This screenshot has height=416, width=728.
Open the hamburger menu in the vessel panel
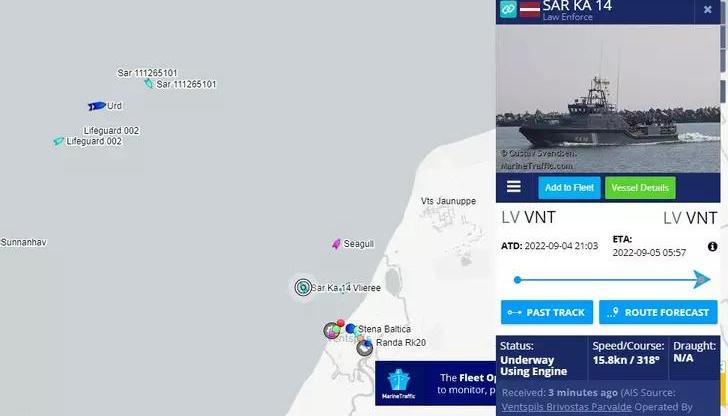pos(514,187)
